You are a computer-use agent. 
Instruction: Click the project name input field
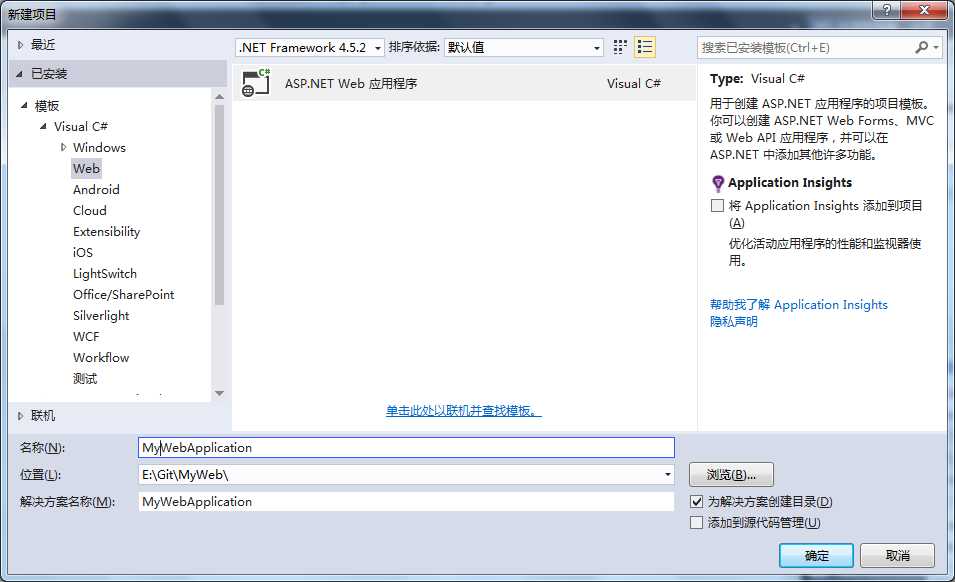coord(406,447)
